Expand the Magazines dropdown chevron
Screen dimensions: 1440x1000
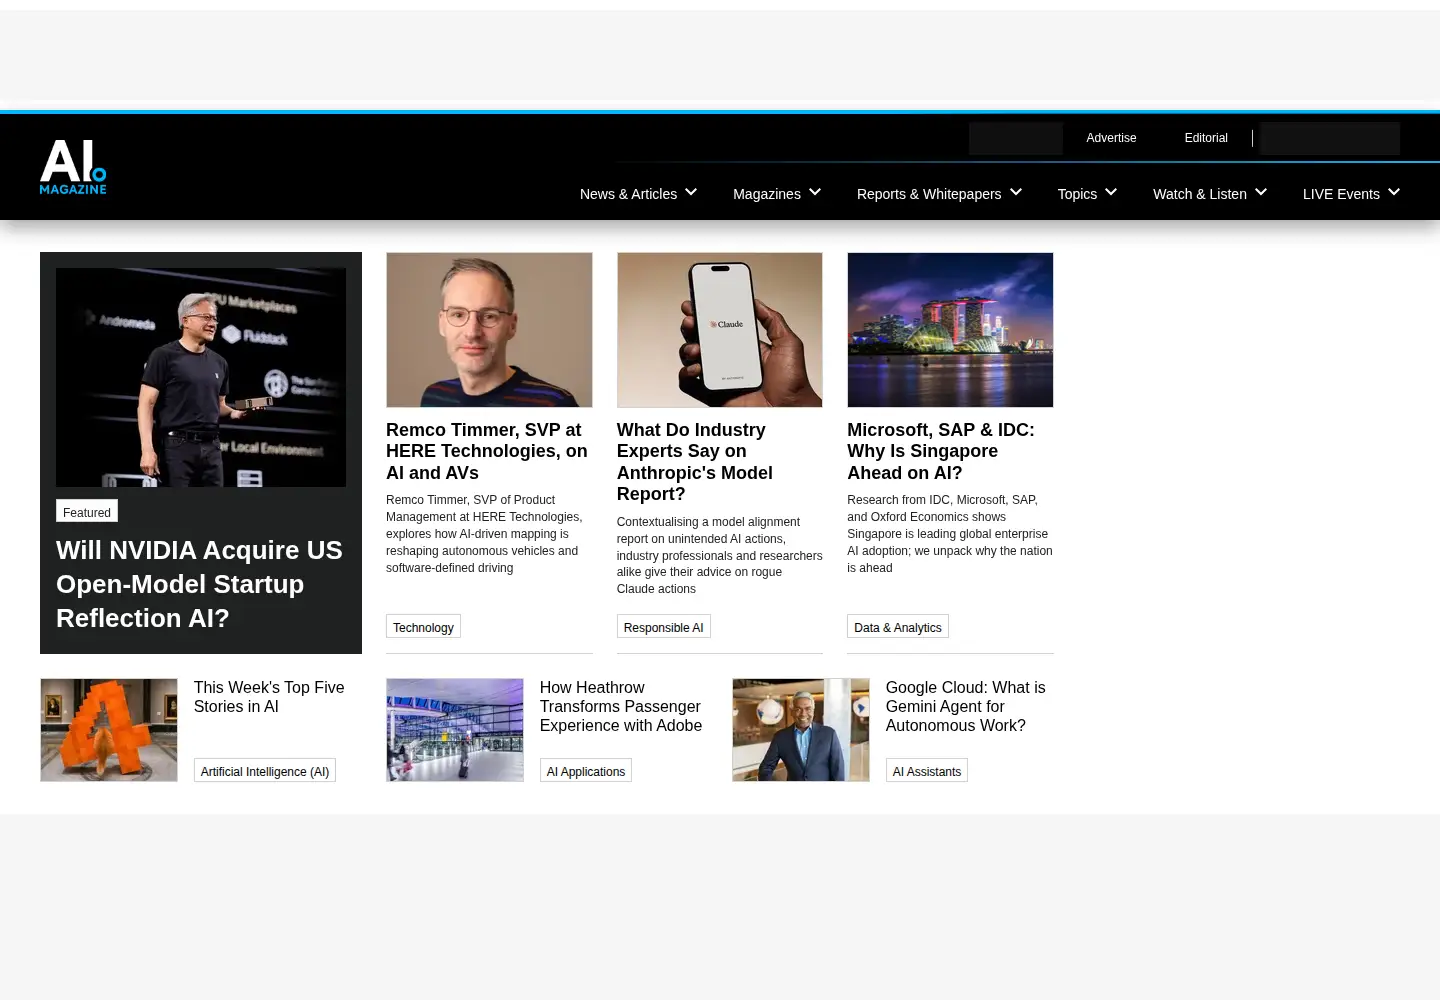click(815, 192)
